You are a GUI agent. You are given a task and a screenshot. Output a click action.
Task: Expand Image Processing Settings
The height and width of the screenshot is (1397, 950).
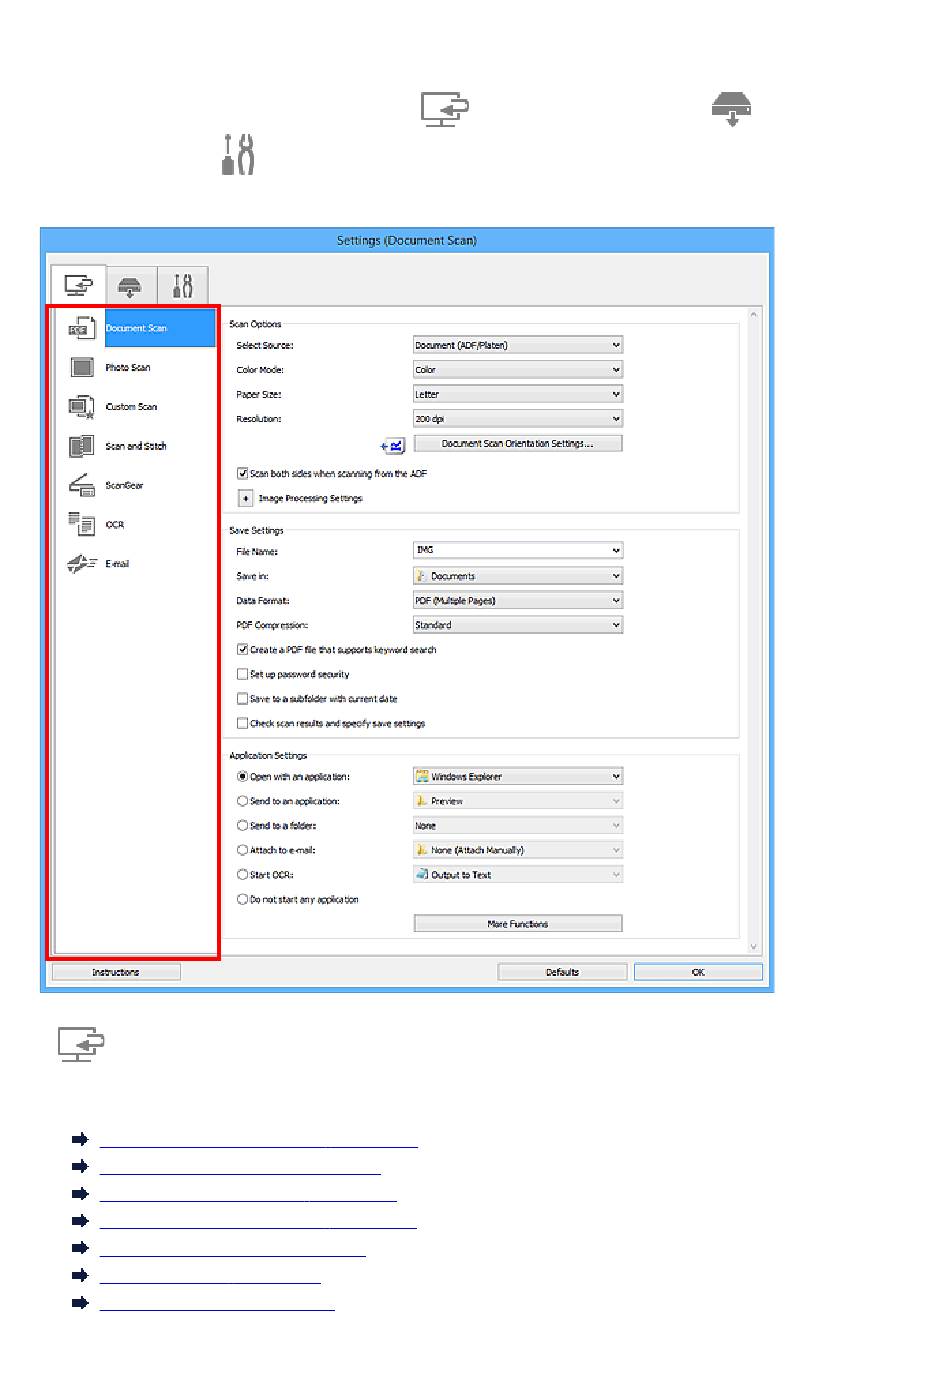coord(245,498)
